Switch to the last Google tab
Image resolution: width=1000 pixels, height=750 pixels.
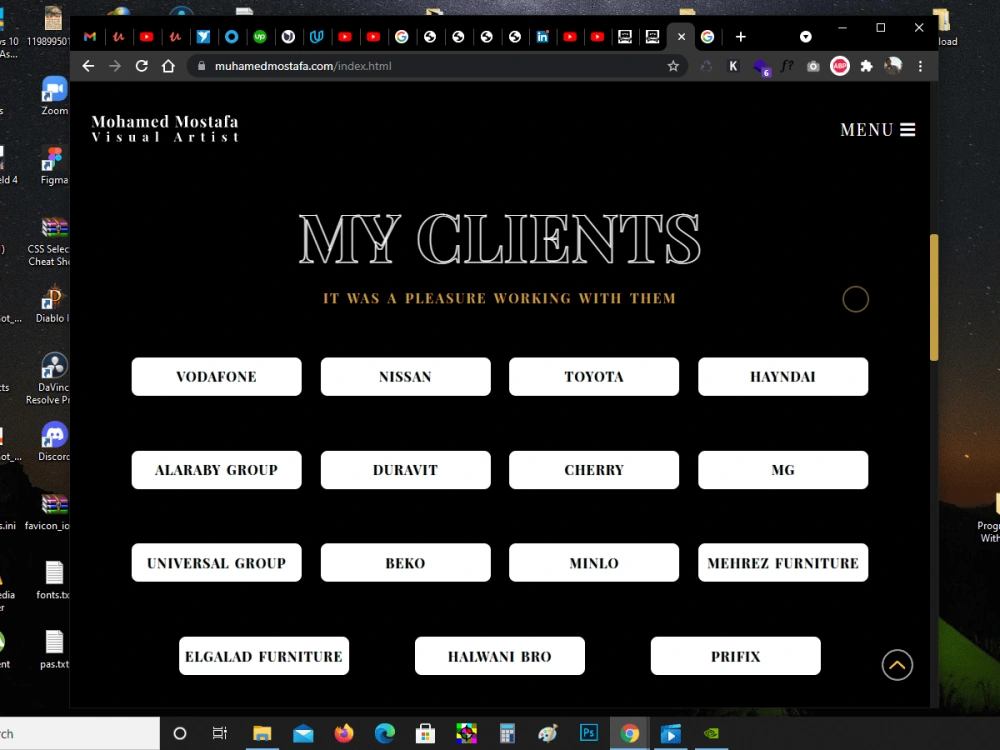[x=707, y=37]
